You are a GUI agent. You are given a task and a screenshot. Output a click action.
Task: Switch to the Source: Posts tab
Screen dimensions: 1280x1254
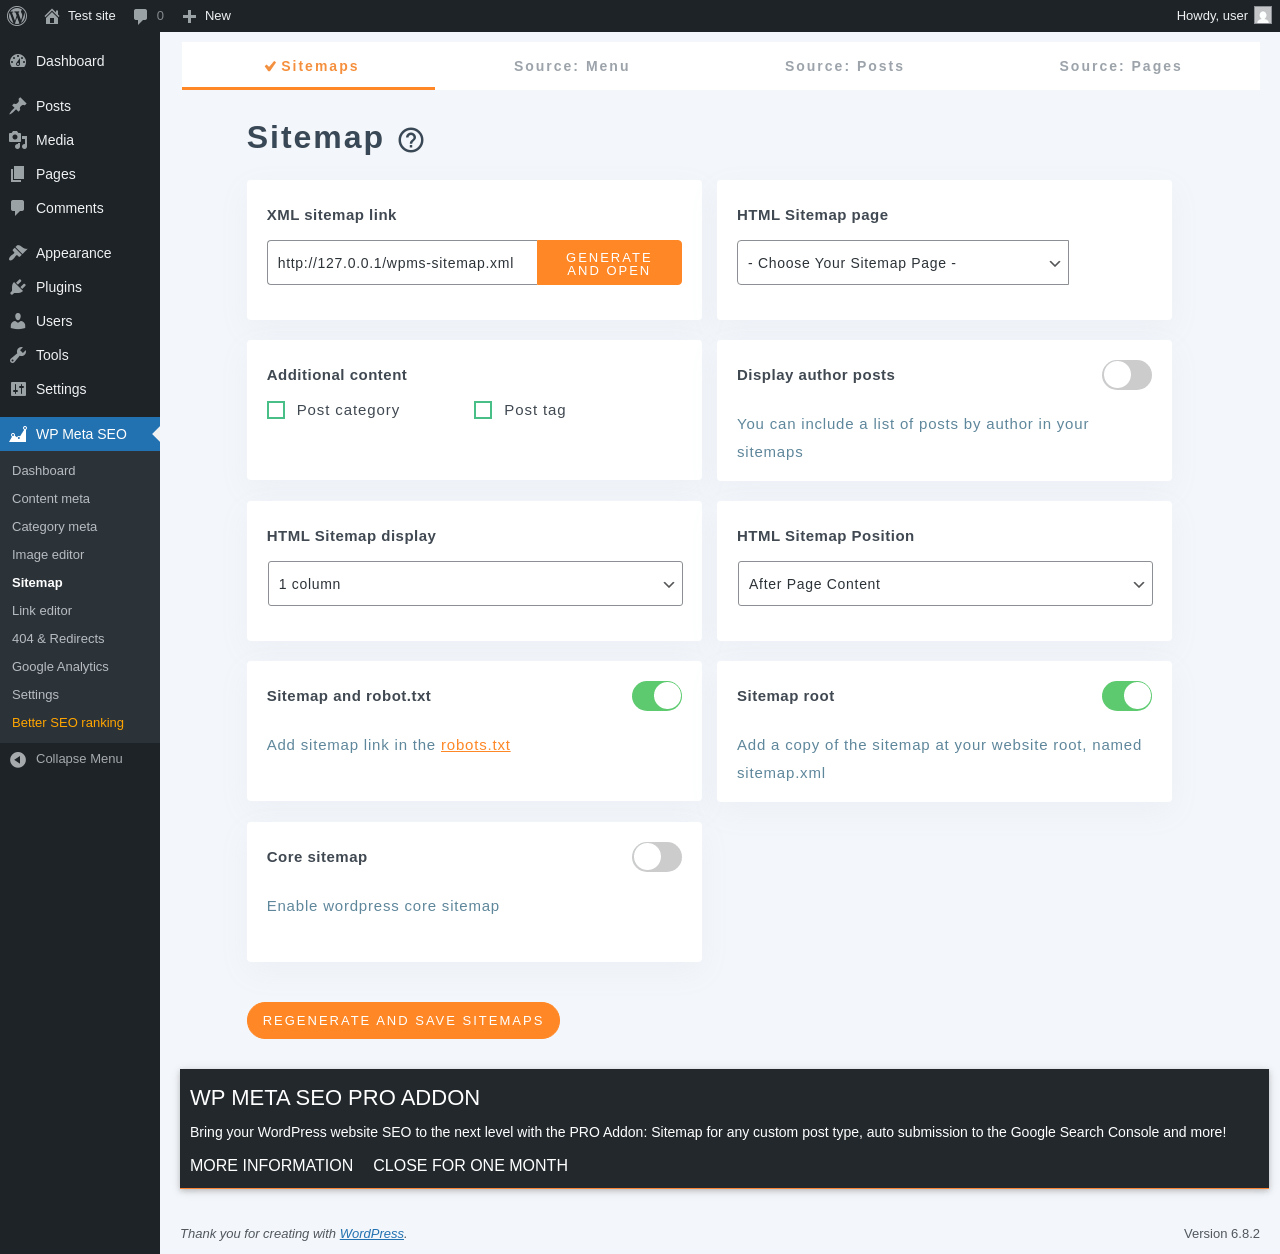845,66
